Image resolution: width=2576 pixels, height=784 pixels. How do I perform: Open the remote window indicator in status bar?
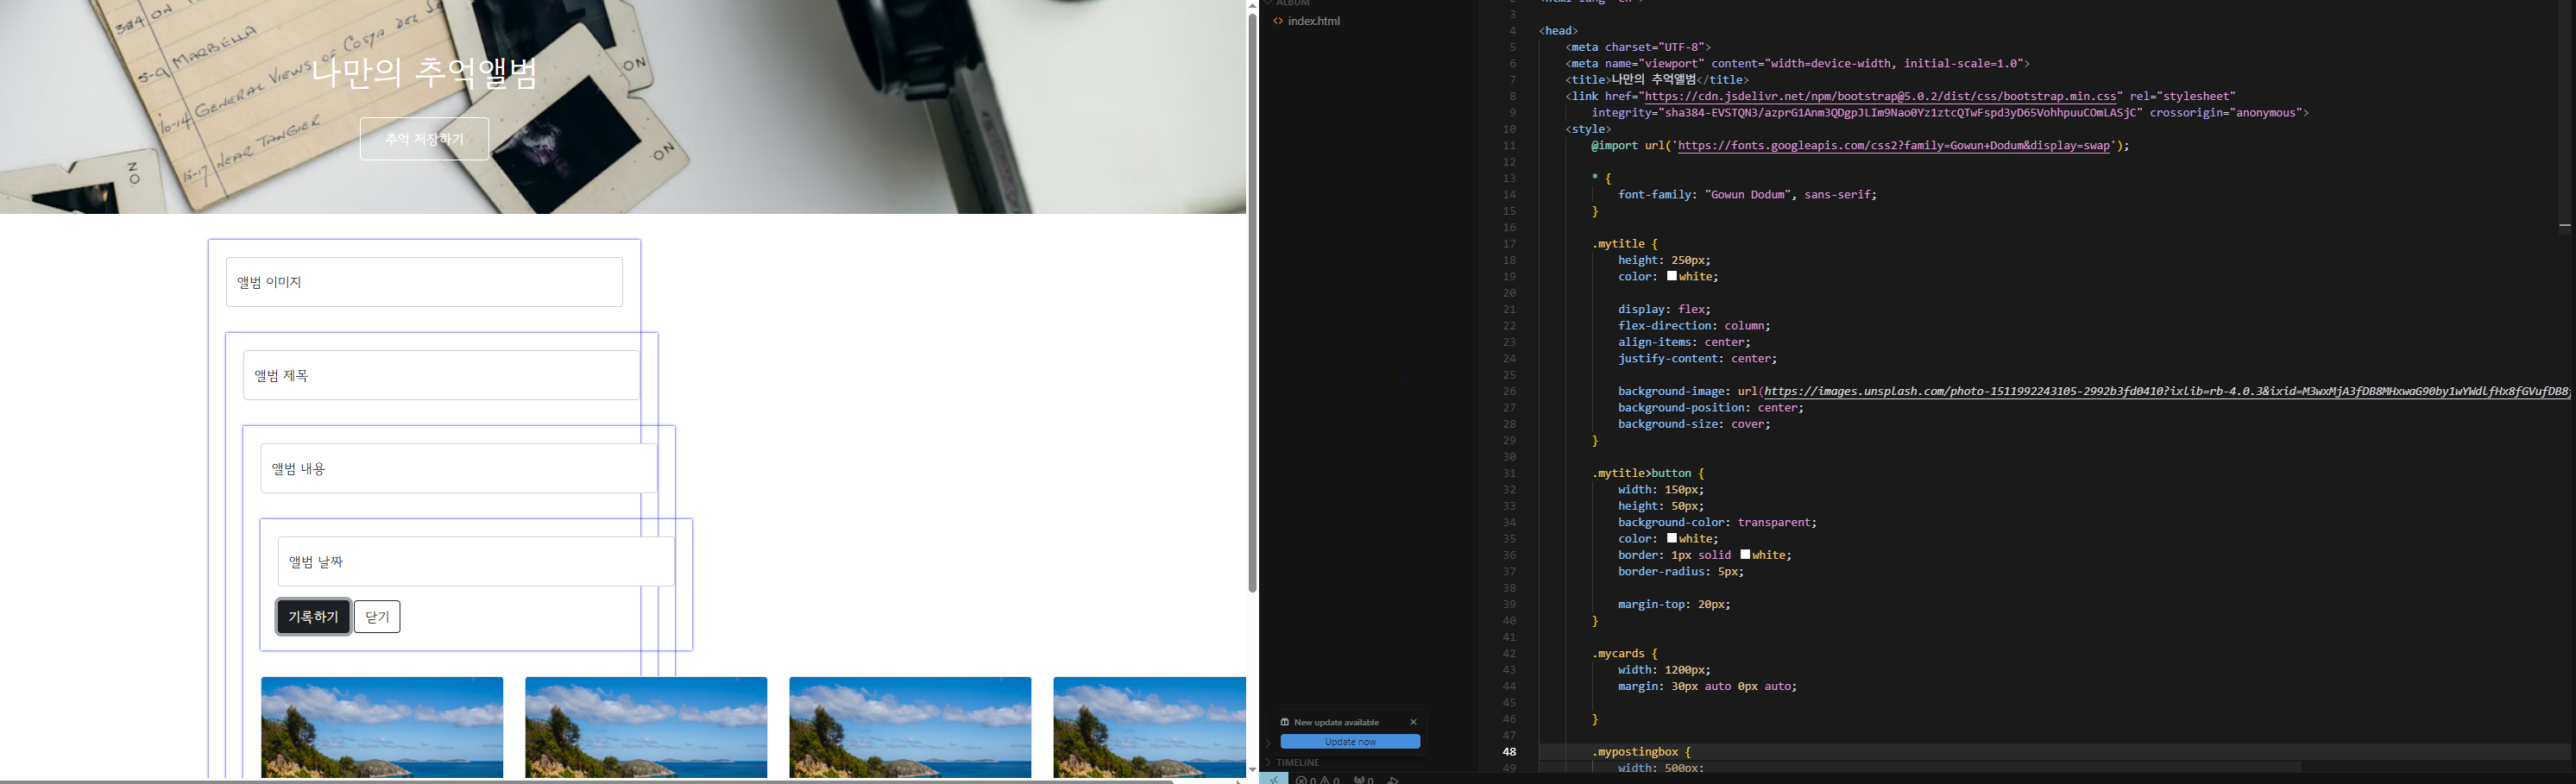(1274, 779)
